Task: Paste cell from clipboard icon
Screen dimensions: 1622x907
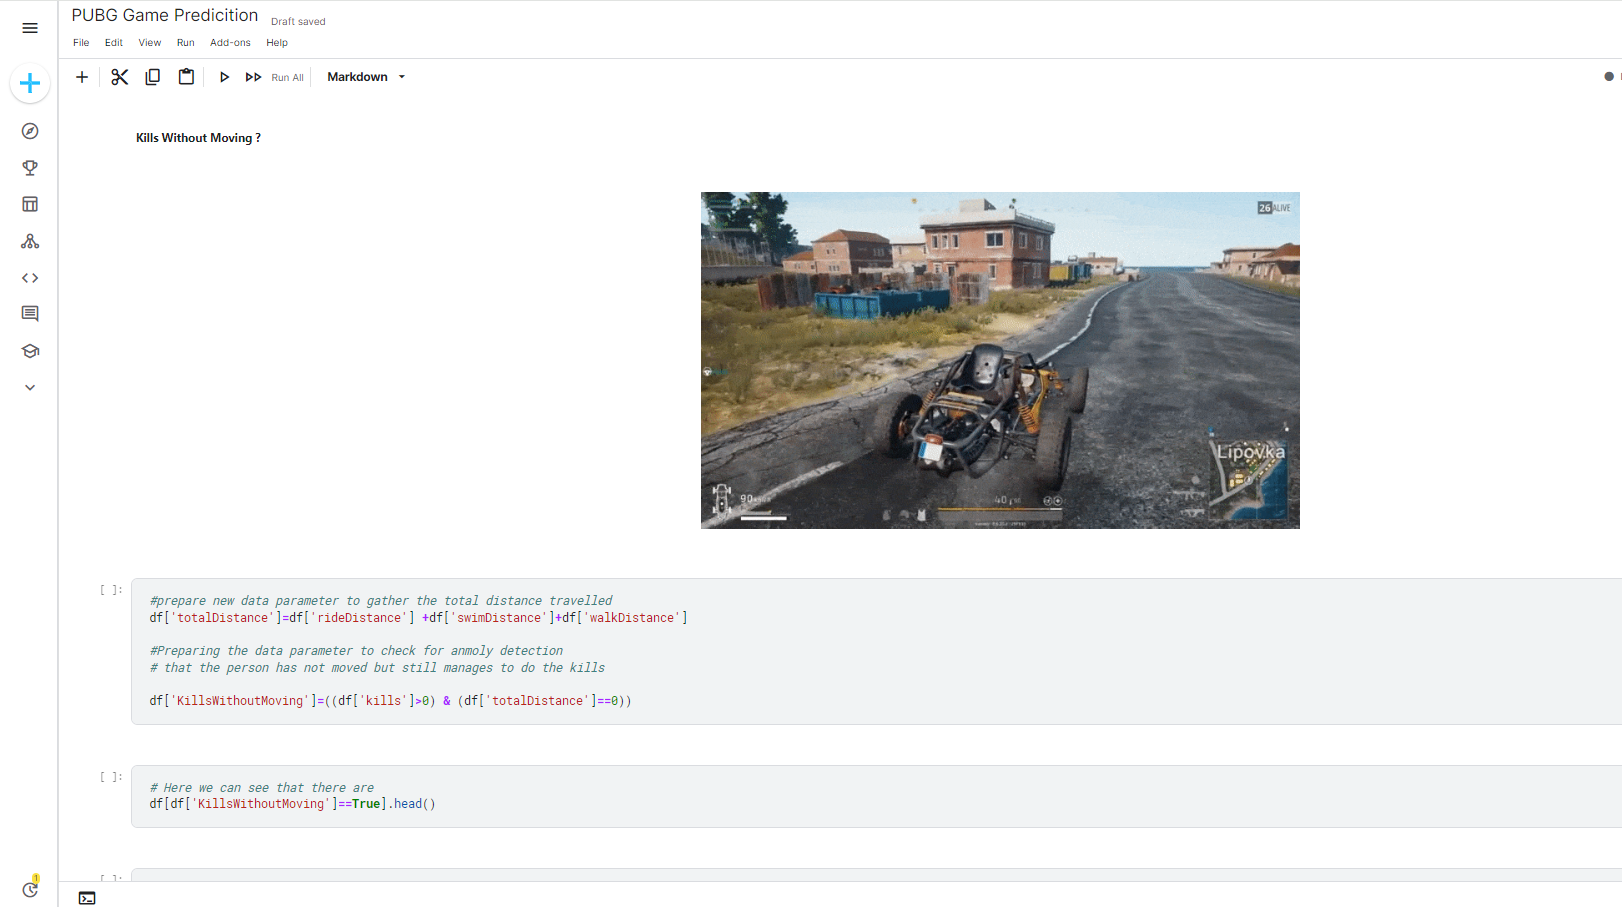Action: 186,77
